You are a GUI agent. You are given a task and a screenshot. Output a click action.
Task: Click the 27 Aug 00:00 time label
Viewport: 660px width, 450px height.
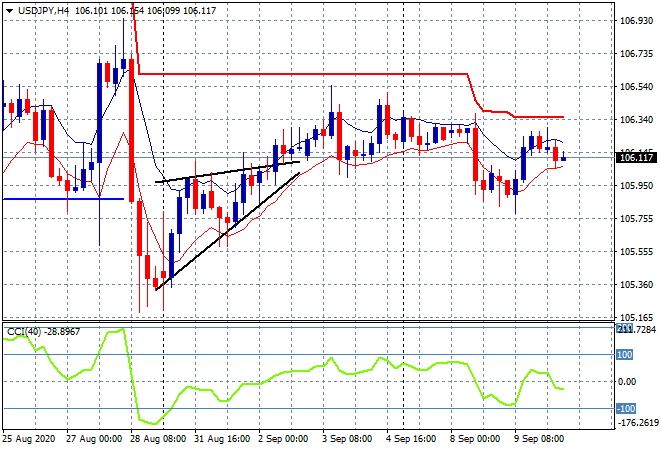tap(94, 439)
